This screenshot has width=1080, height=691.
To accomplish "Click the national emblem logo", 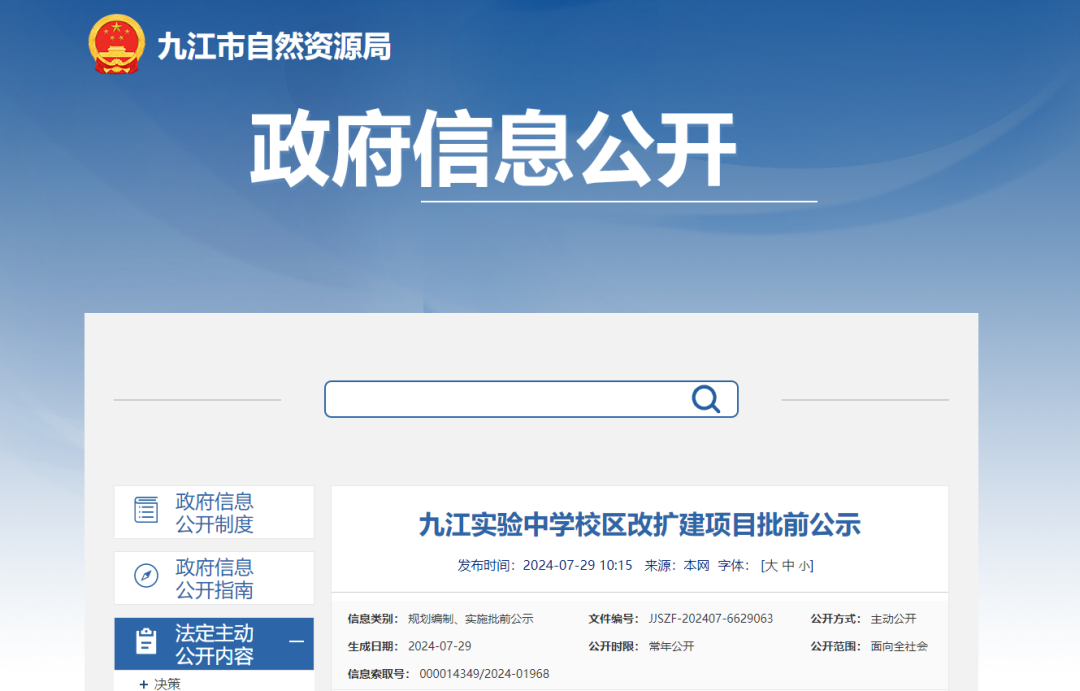I will (x=116, y=44).
